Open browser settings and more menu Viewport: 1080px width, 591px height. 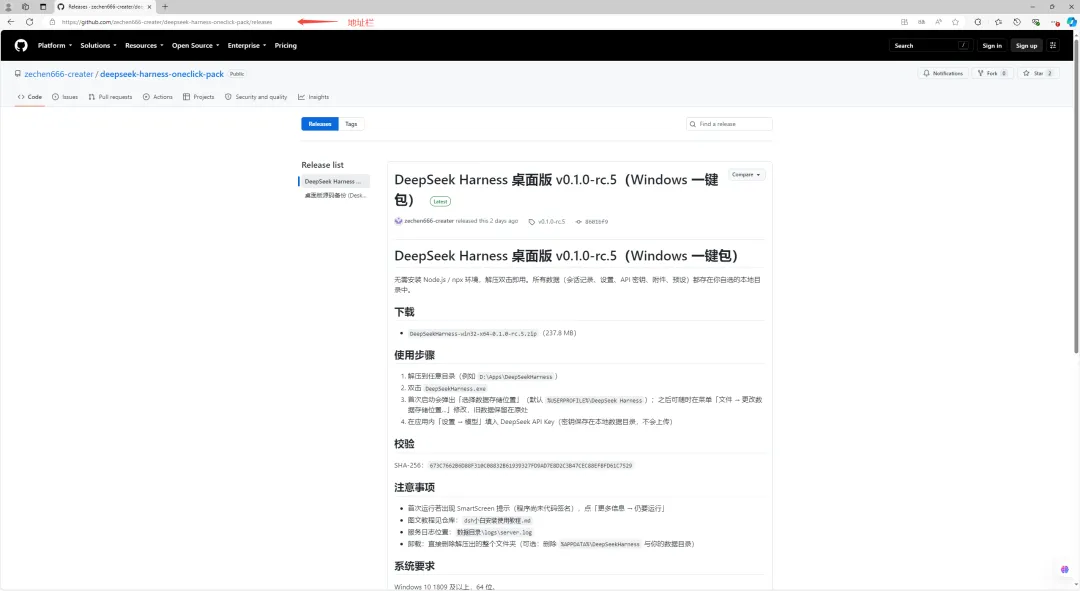(x=1055, y=22)
